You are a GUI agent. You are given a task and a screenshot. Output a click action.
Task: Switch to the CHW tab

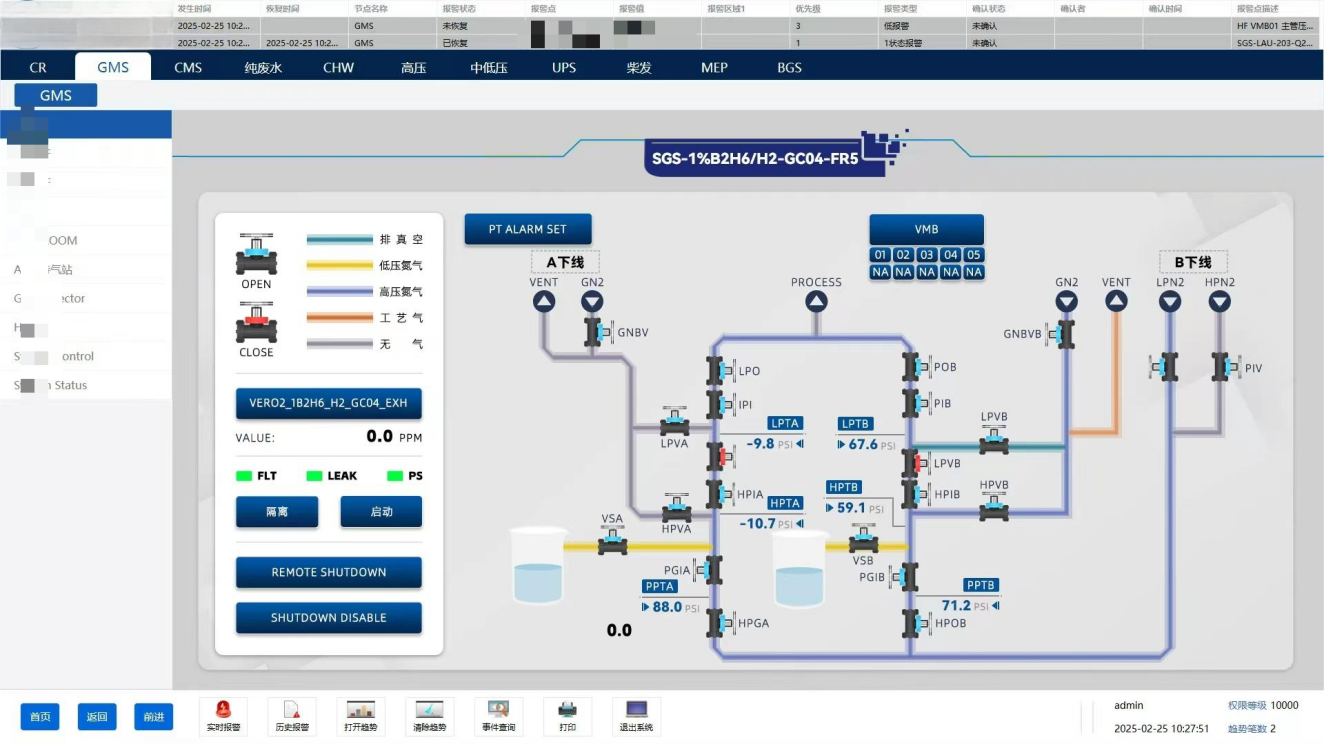click(x=338, y=67)
